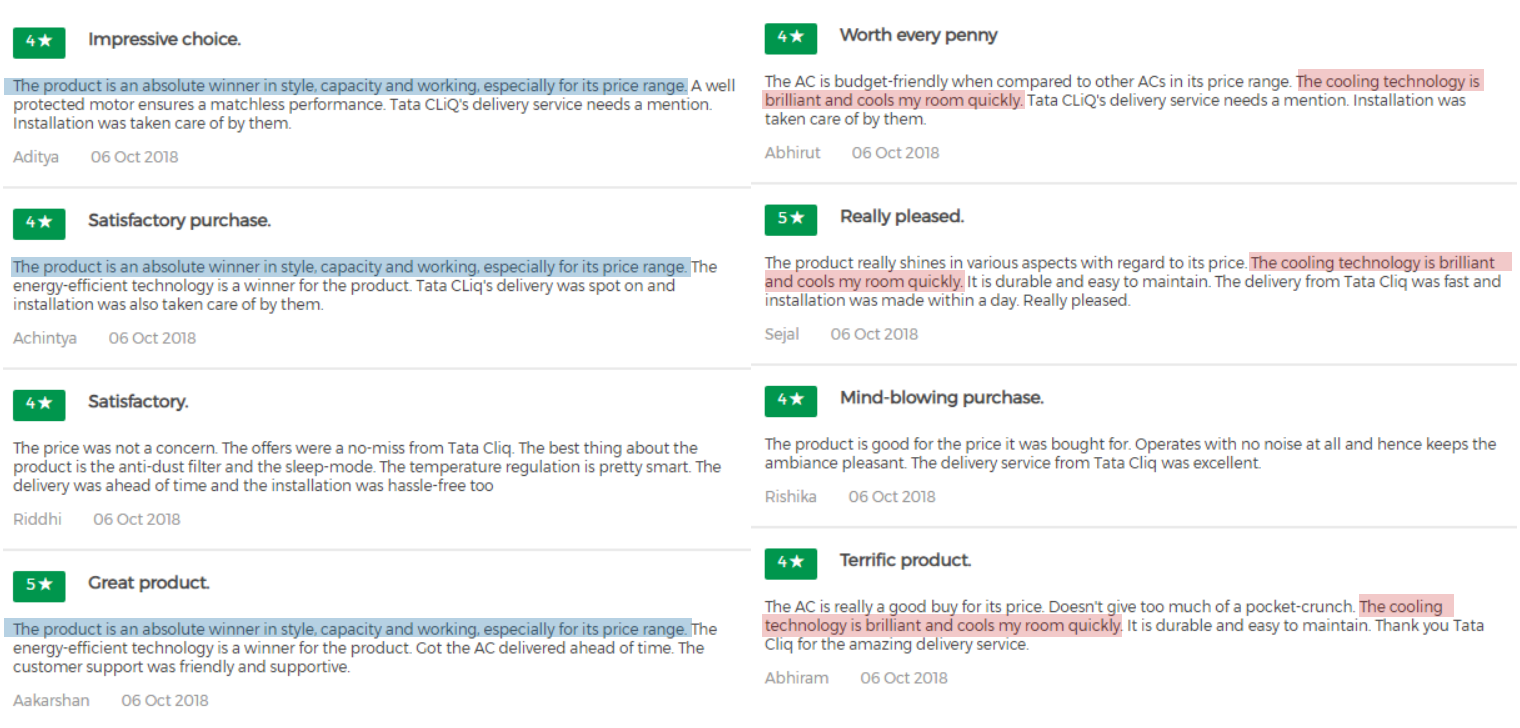Open the 'Terrific product.' review heading
1520x728 pixels.
905,561
